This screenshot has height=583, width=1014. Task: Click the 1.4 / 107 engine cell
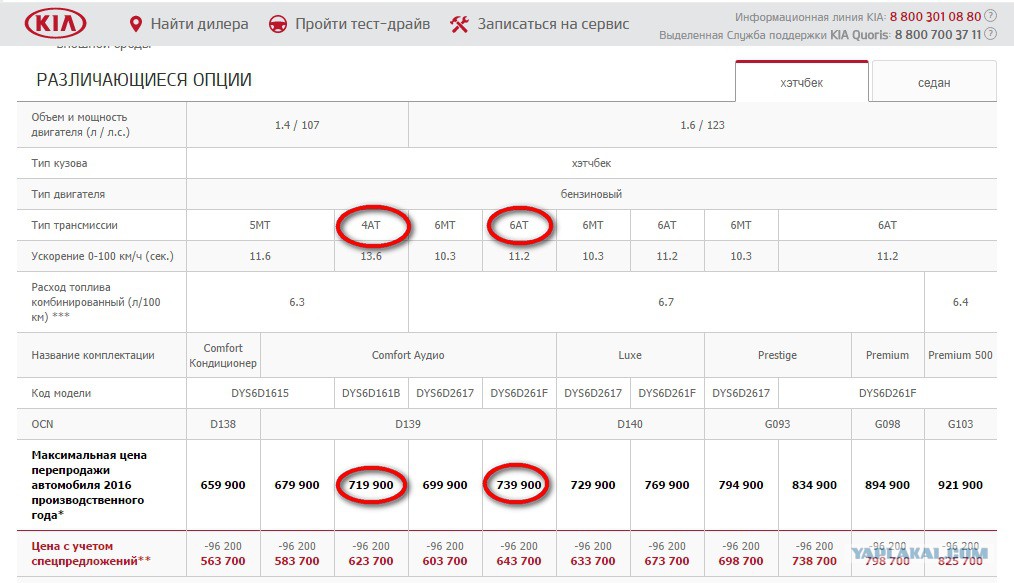(297, 125)
